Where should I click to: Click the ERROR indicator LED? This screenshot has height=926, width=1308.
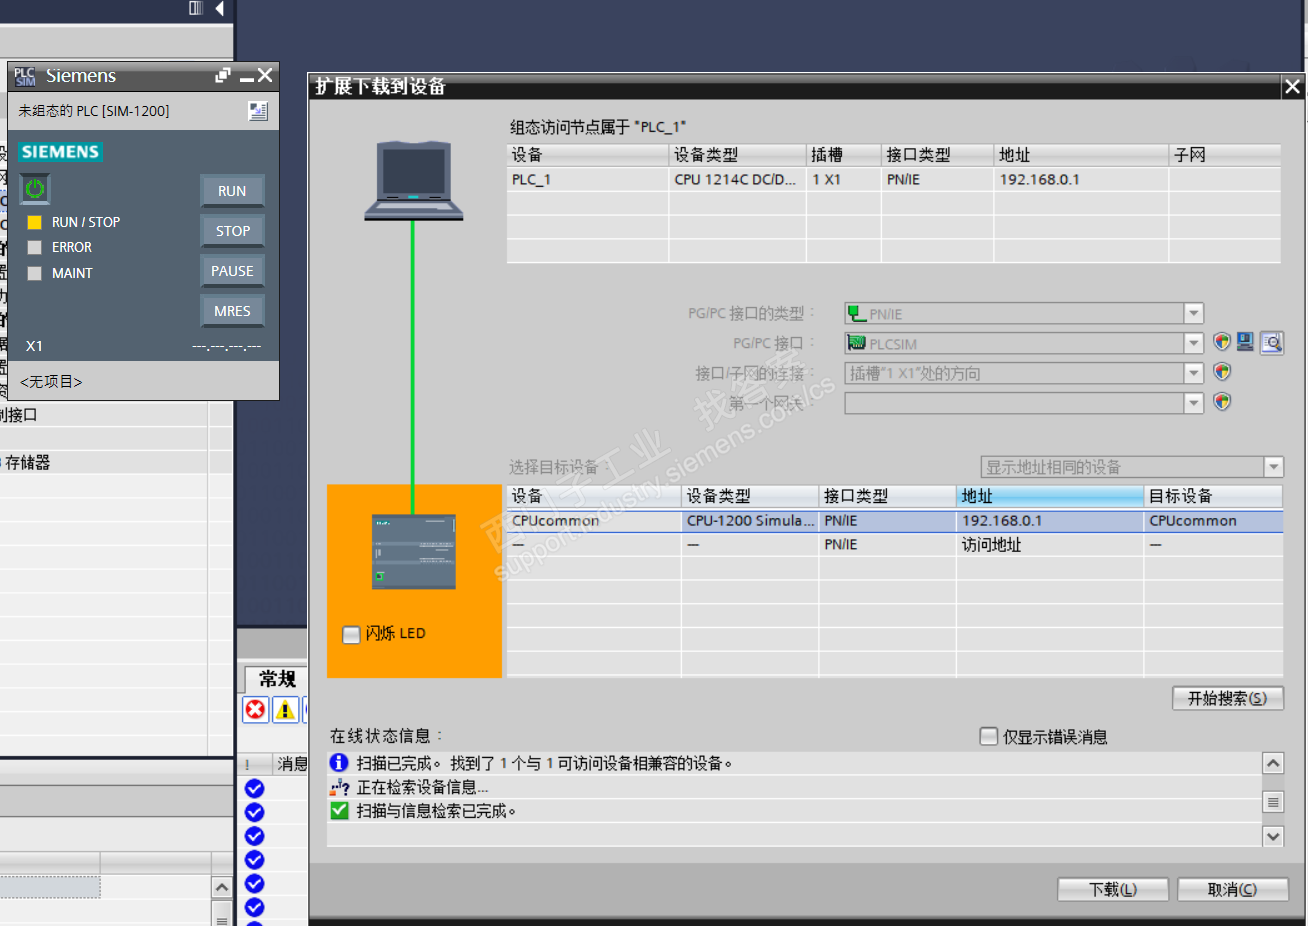tap(34, 247)
